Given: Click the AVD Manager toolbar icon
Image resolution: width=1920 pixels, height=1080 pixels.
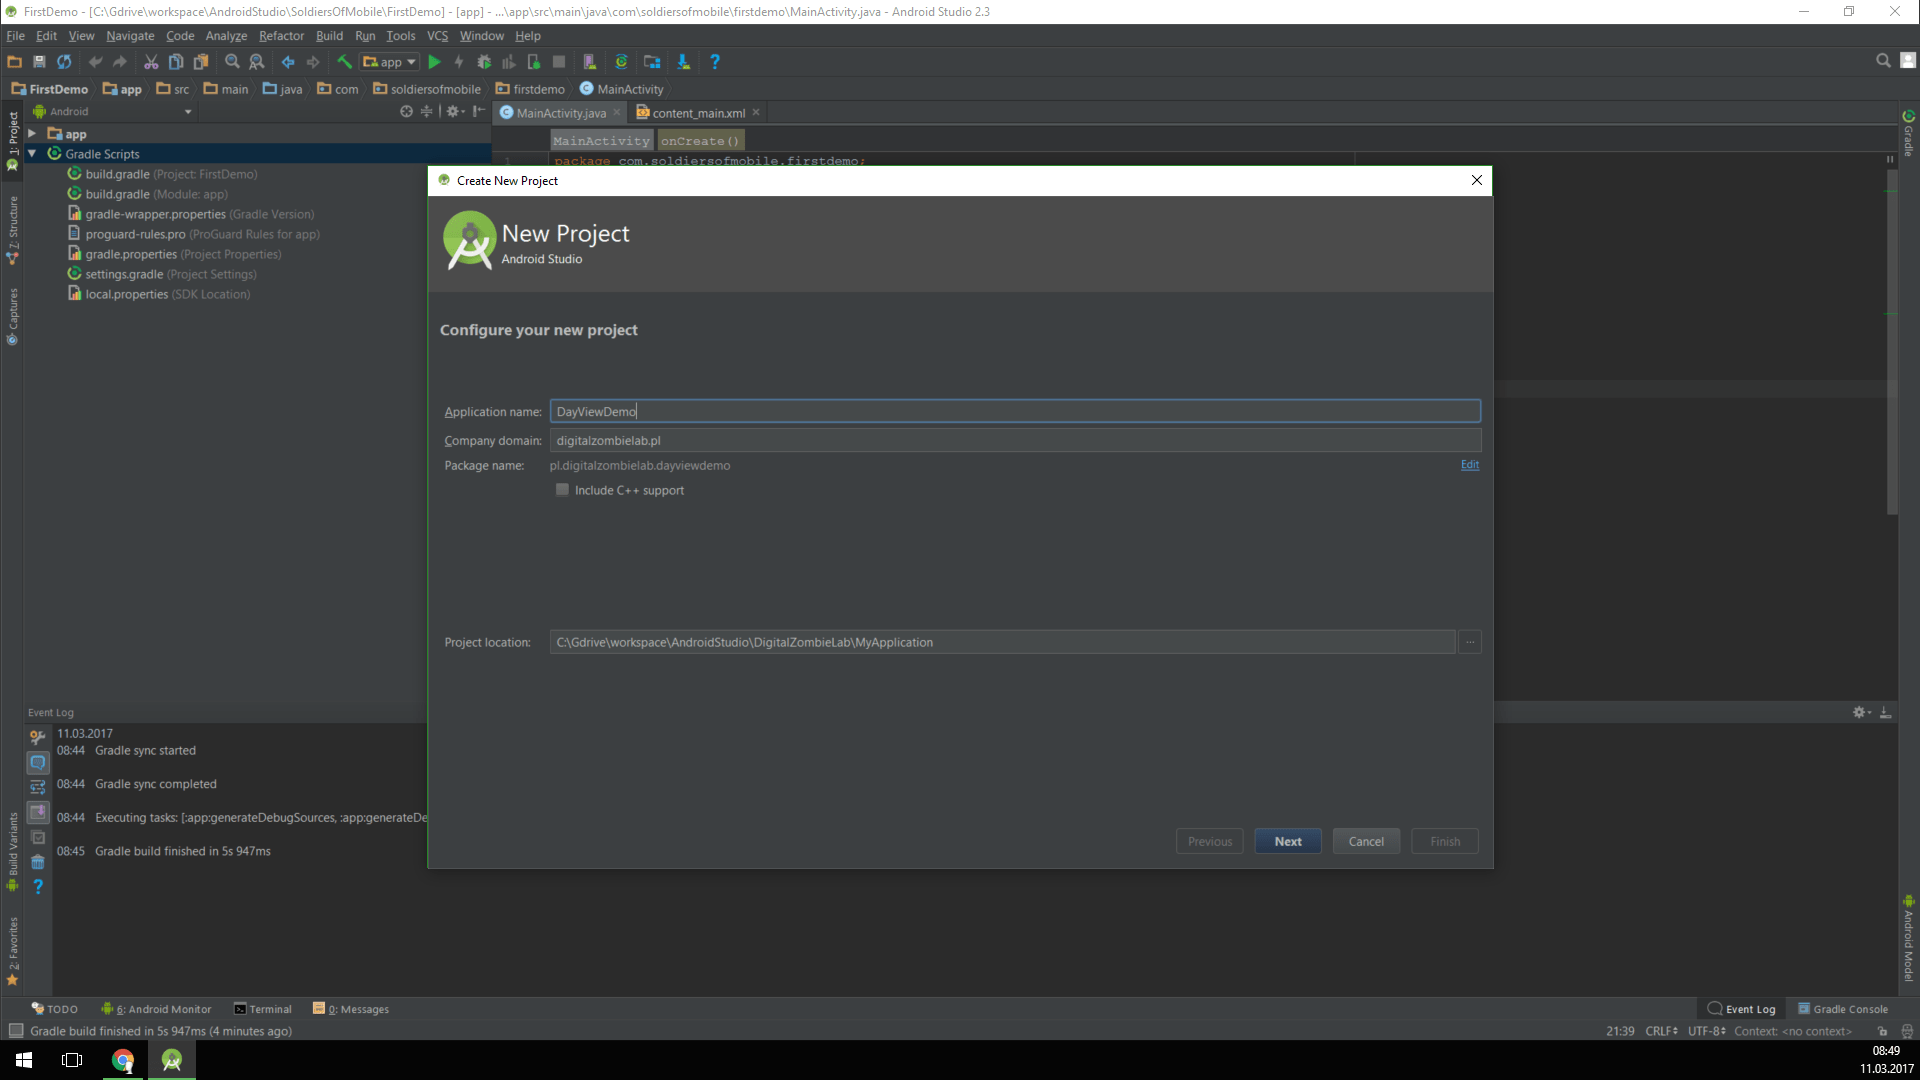Looking at the screenshot, I should (x=590, y=62).
